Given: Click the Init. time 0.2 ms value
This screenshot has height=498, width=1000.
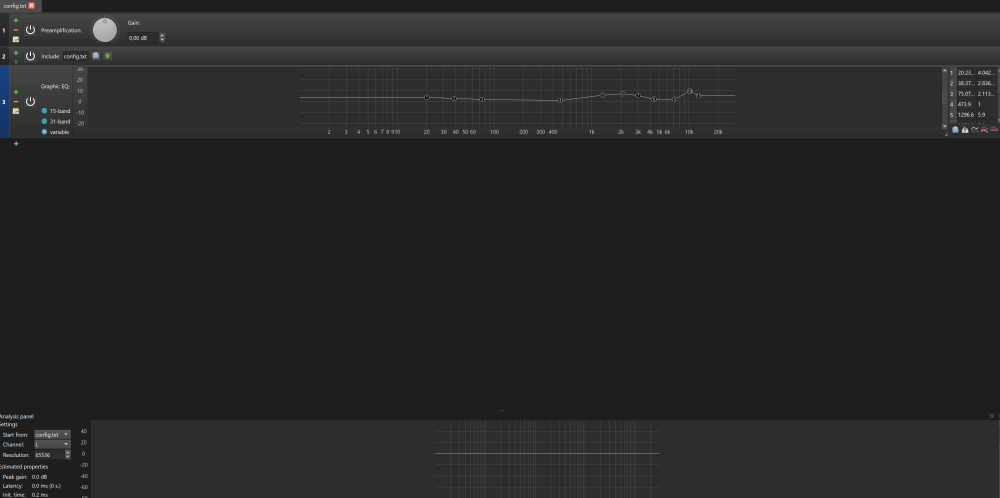Looking at the screenshot, I should click(x=39, y=495).
